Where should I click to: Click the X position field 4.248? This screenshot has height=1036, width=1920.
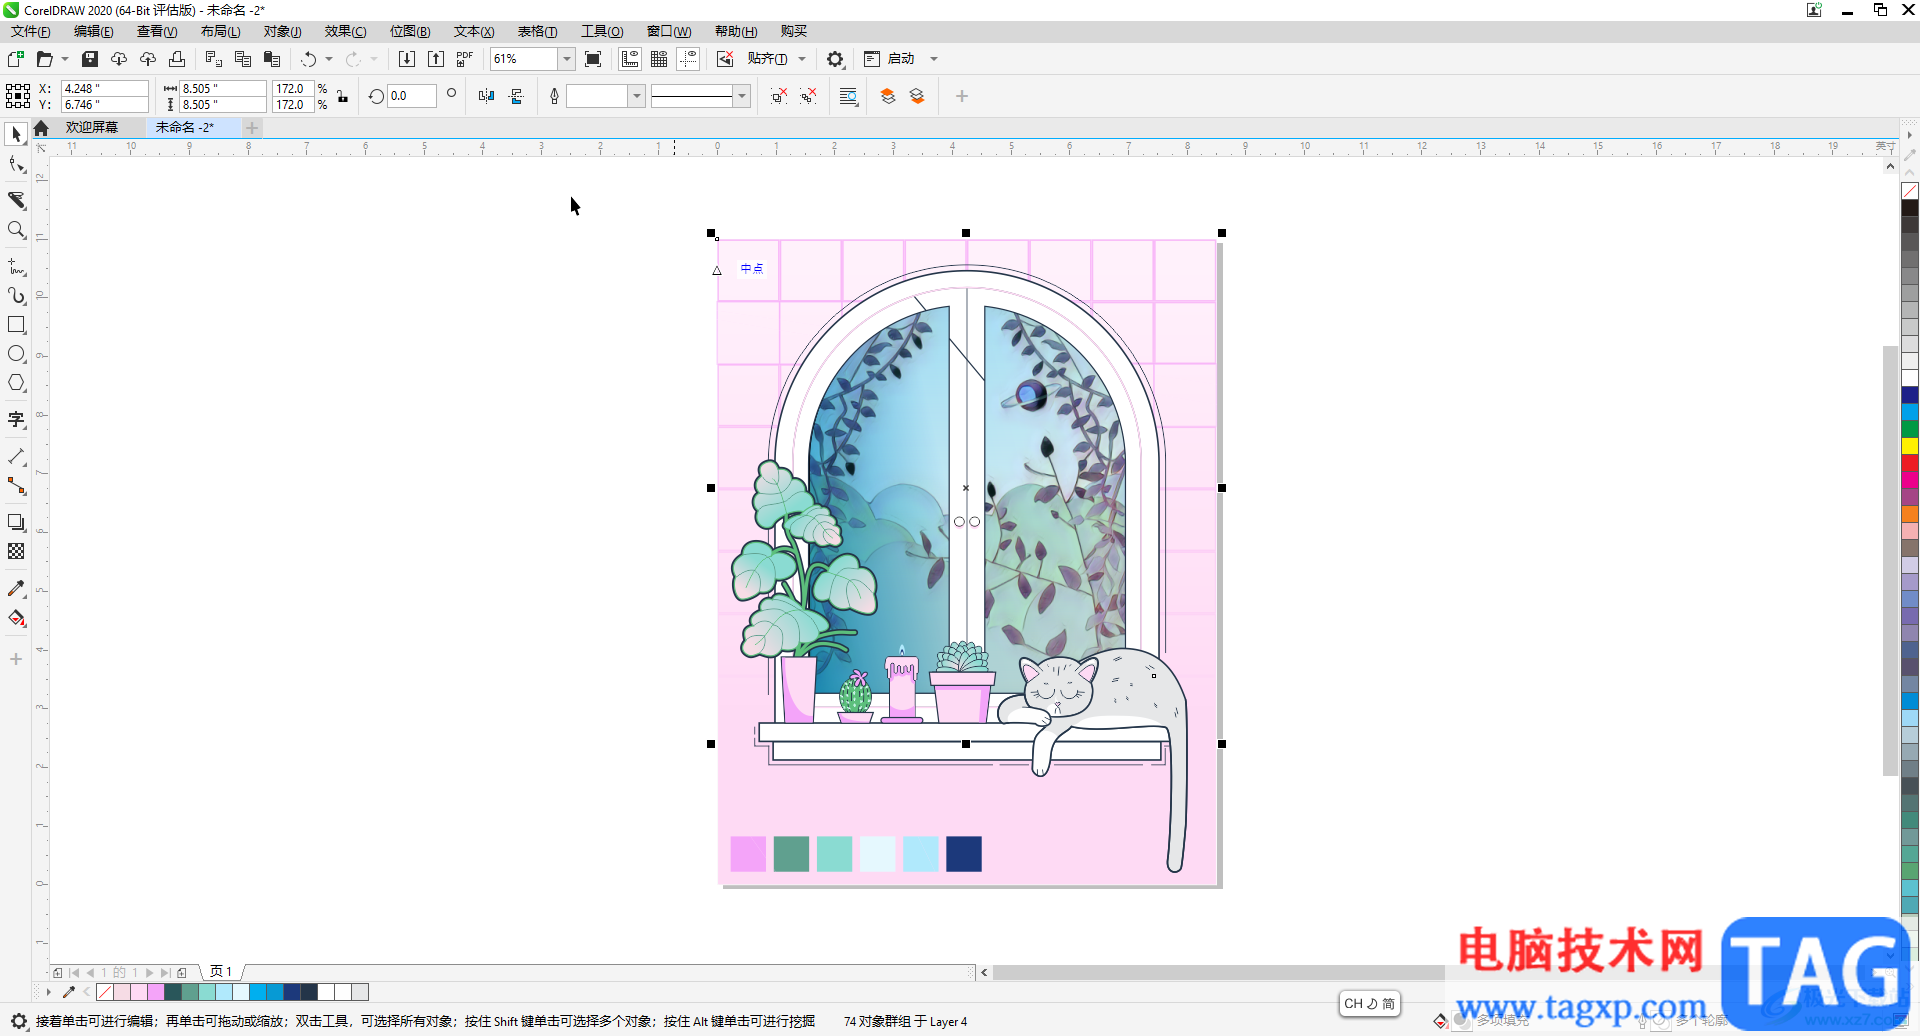pos(105,88)
